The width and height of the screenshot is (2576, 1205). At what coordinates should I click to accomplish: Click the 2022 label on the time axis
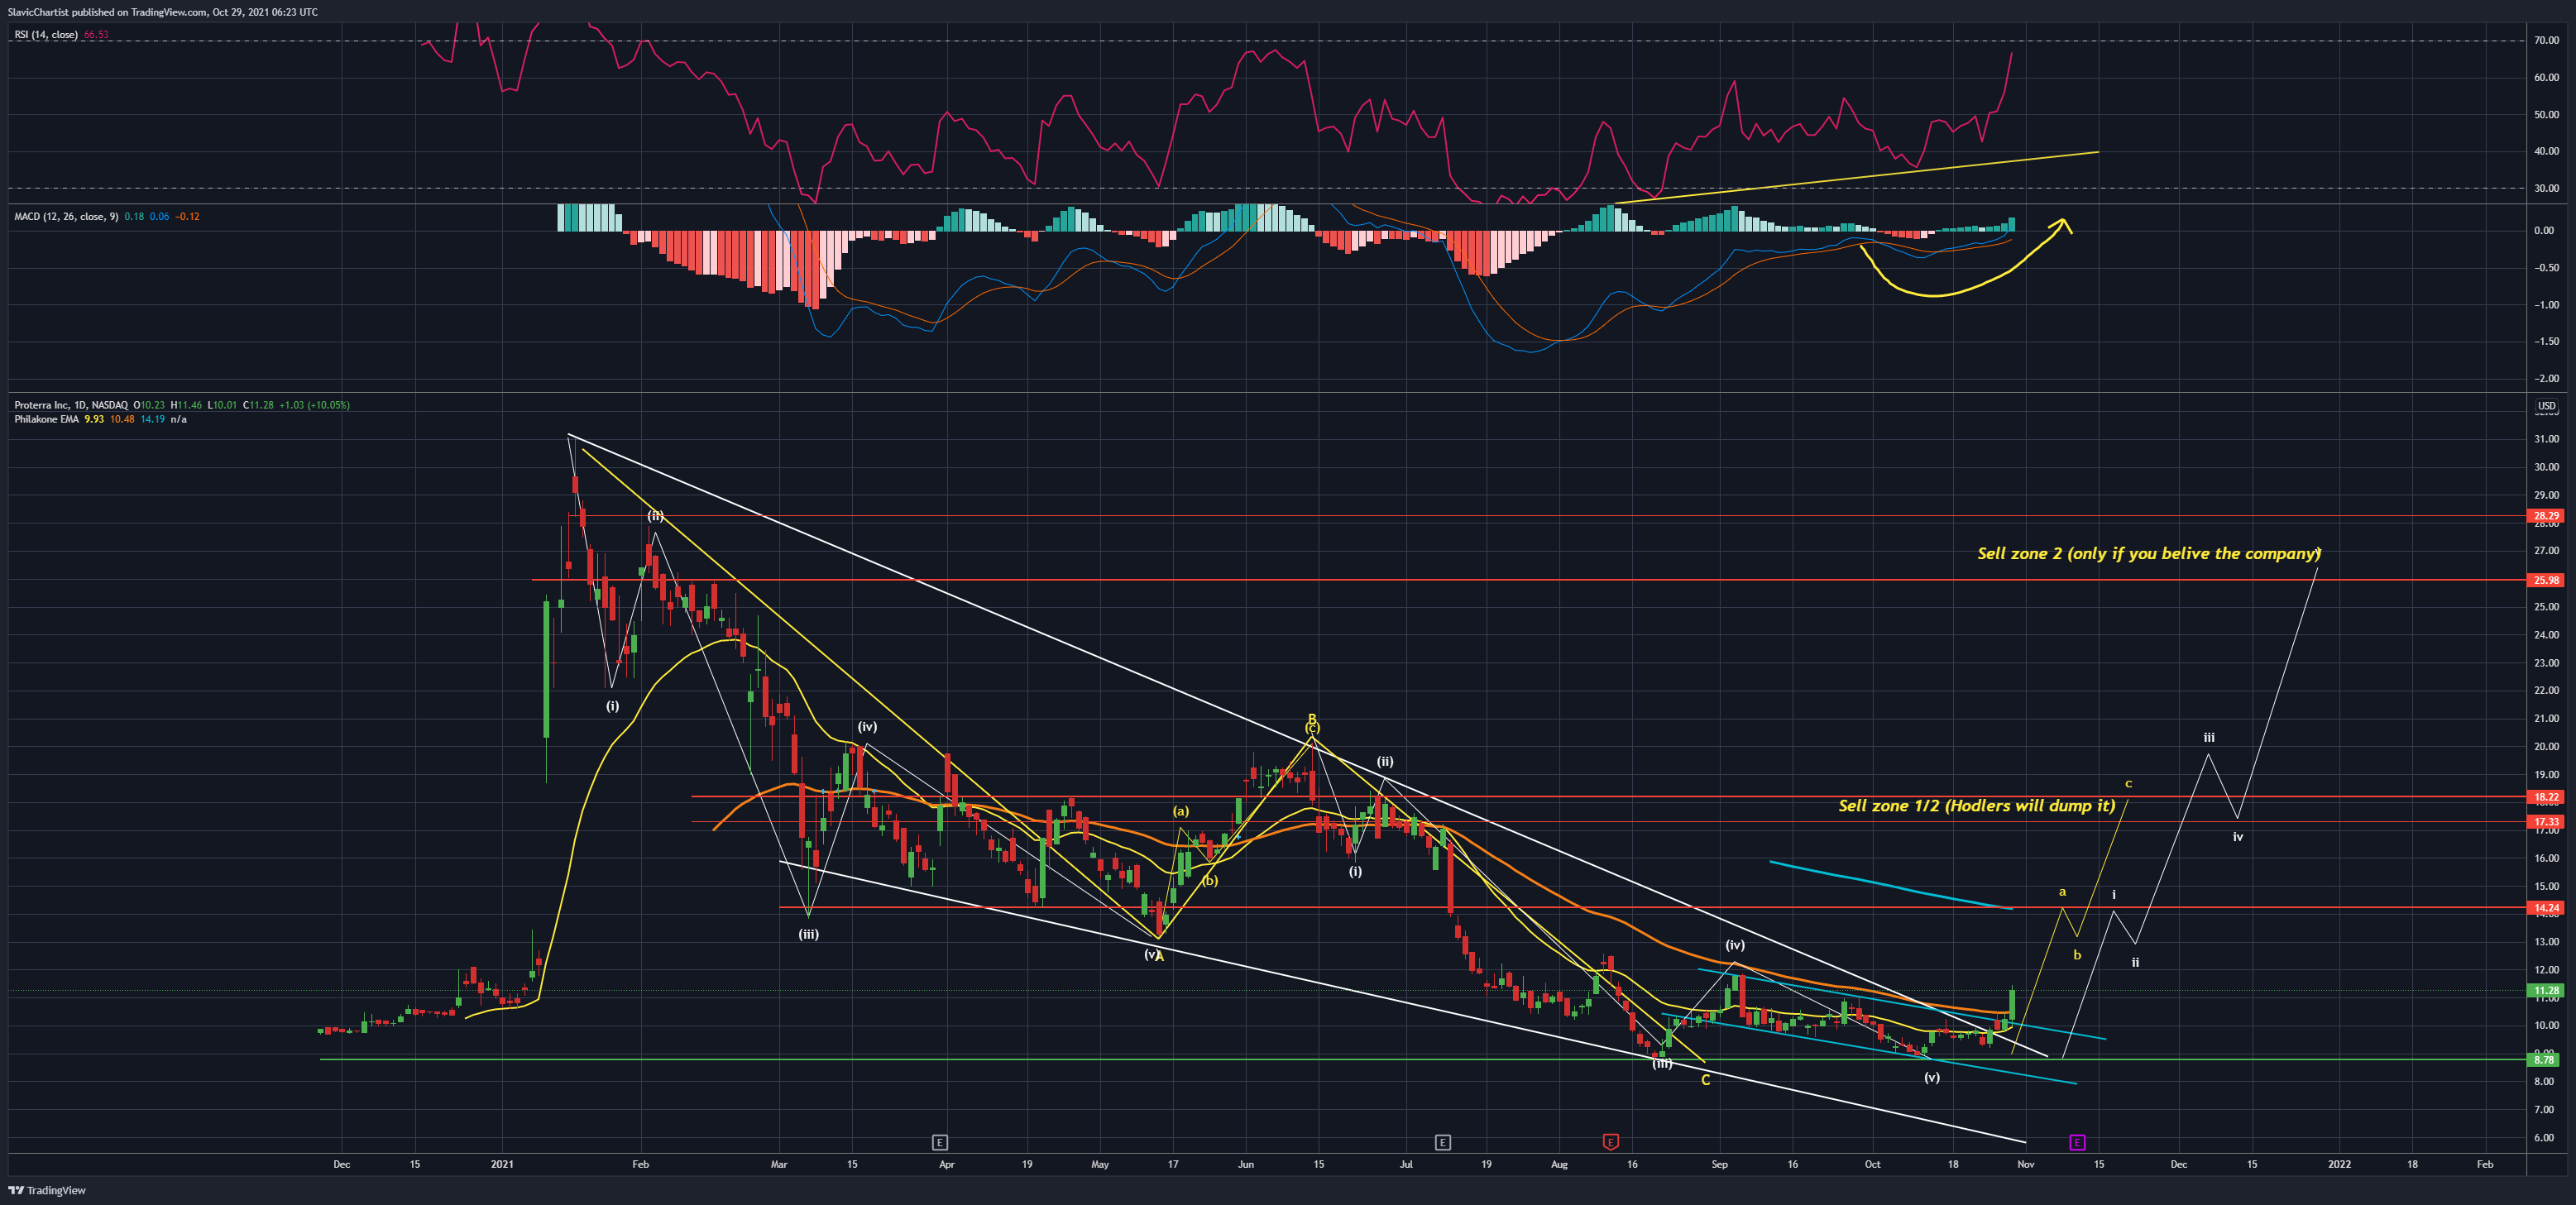(2339, 1164)
